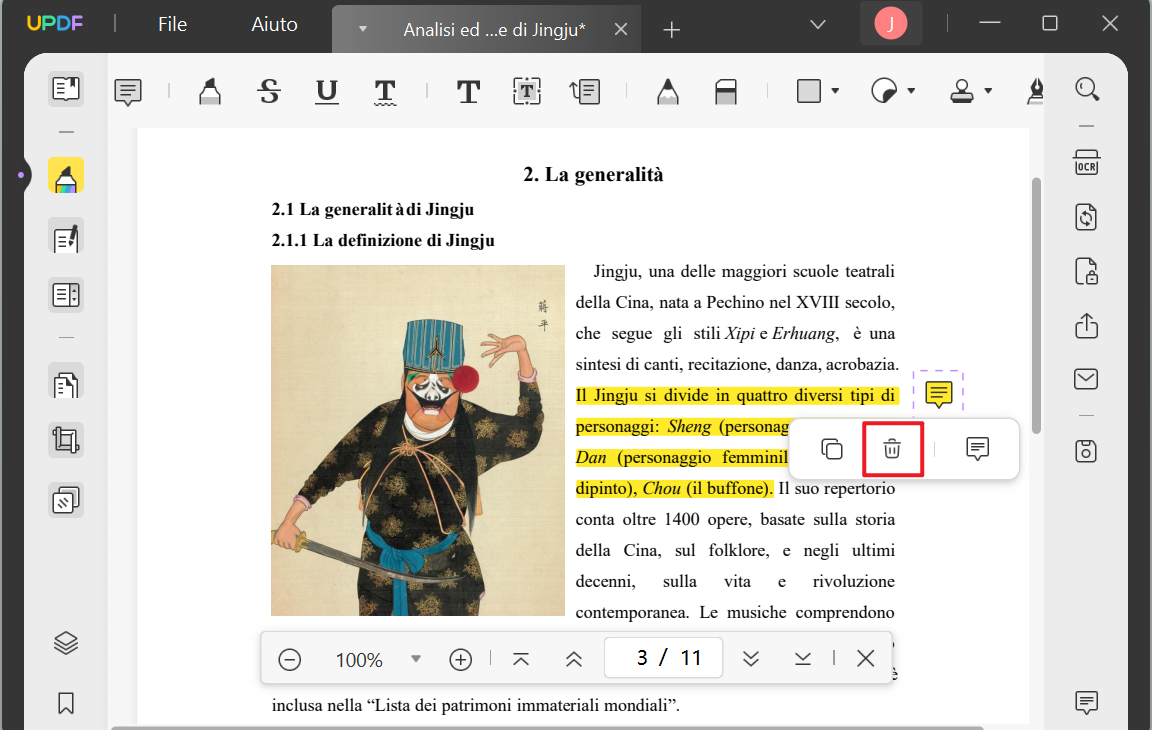
Task: Open the tab dropdown arrow beside document title
Action: click(362, 29)
